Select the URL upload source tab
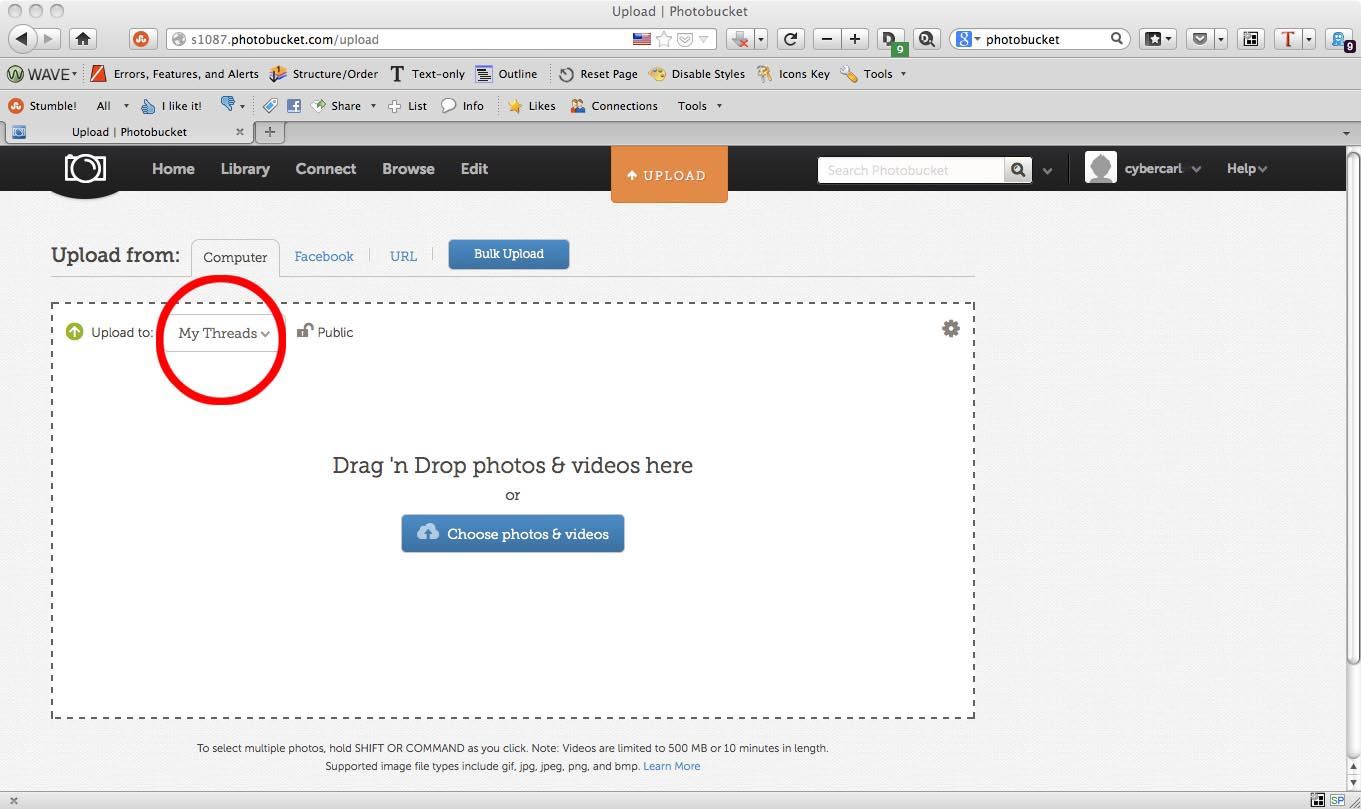Image resolution: width=1361 pixels, height=809 pixels. point(403,256)
